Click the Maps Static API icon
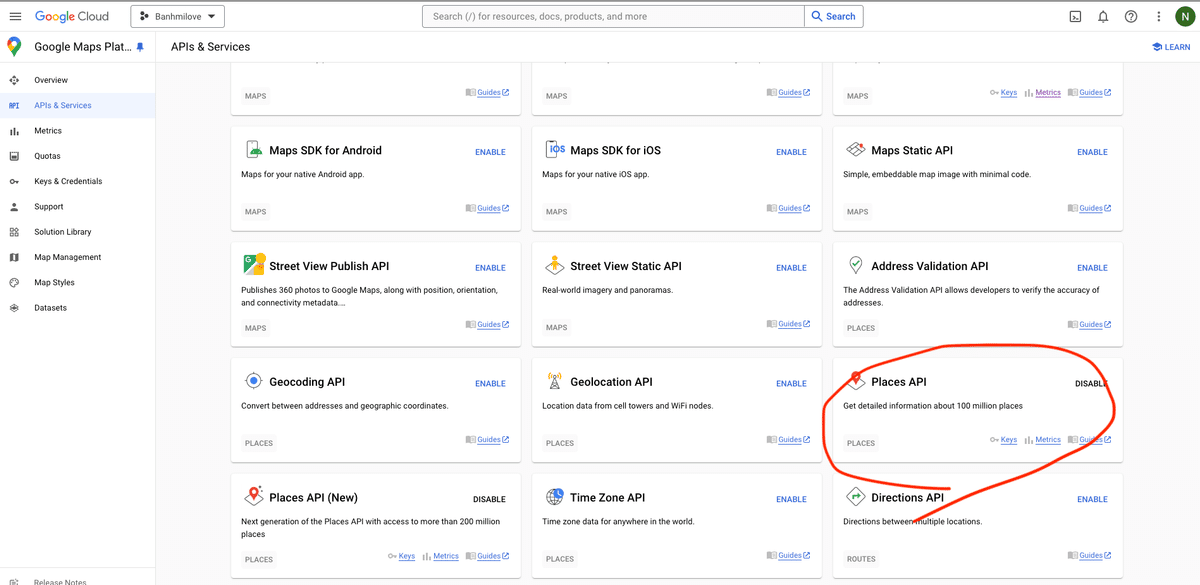1200x585 pixels. (x=855, y=149)
